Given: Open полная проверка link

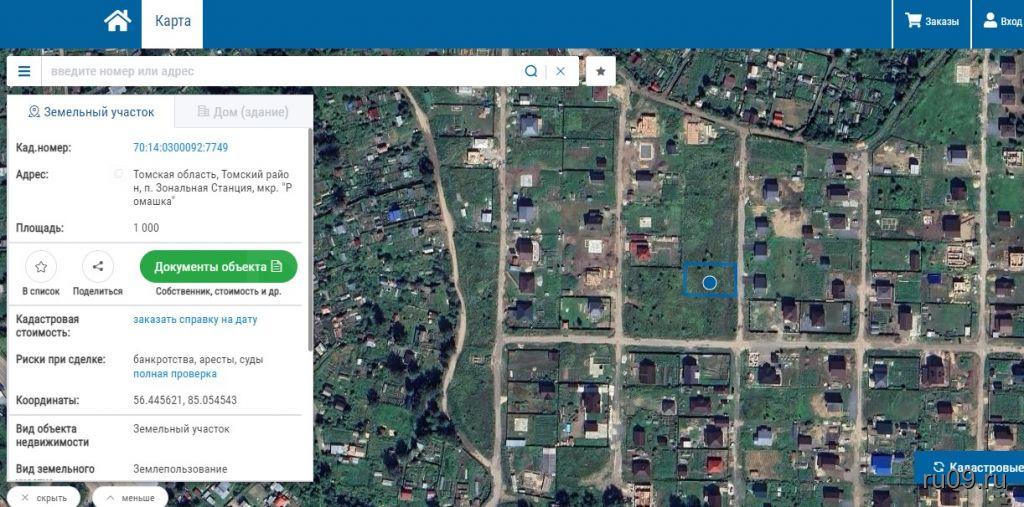Looking at the screenshot, I should pos(175,374).
